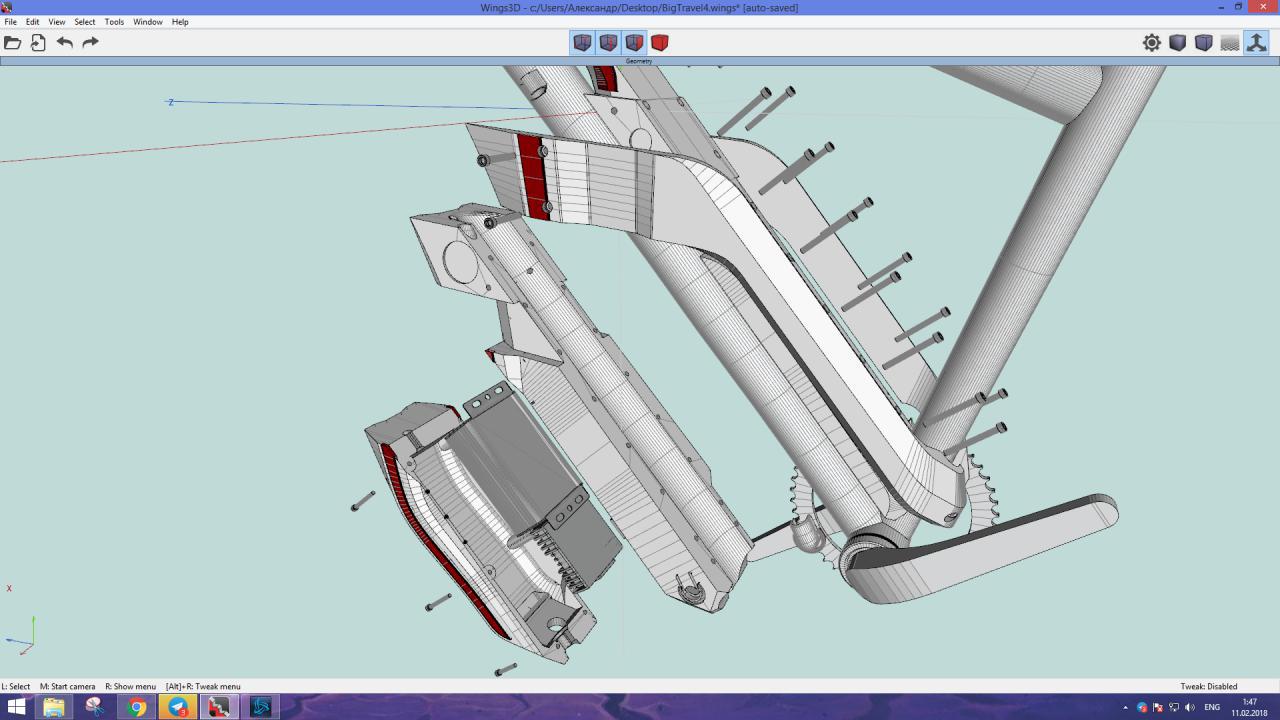Click the 'M: Start camera' status hint
The image size is (1280, 720).
pos(68,686)
